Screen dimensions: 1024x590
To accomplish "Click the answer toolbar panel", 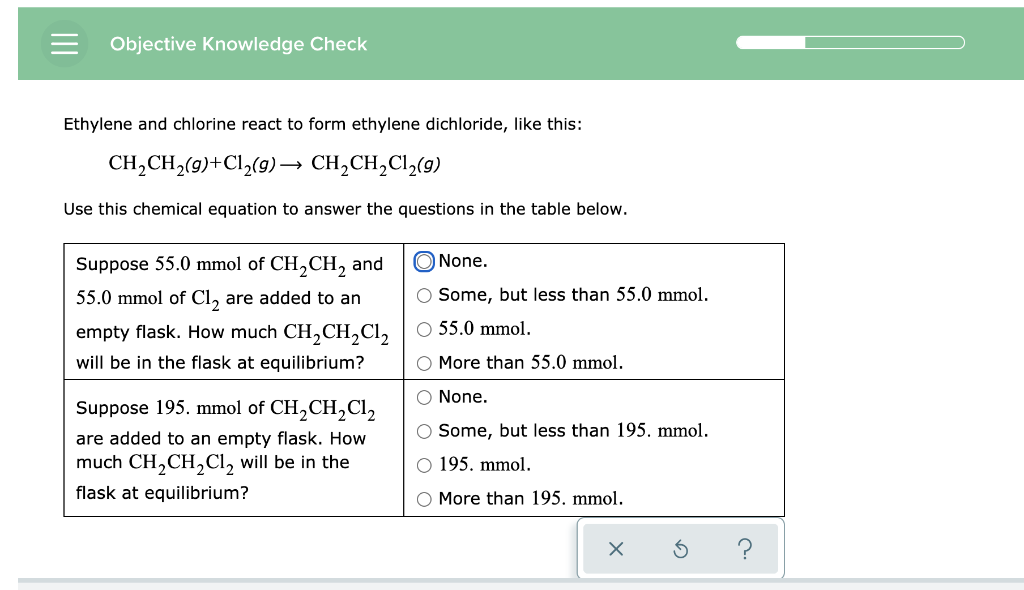I will 681,548.
